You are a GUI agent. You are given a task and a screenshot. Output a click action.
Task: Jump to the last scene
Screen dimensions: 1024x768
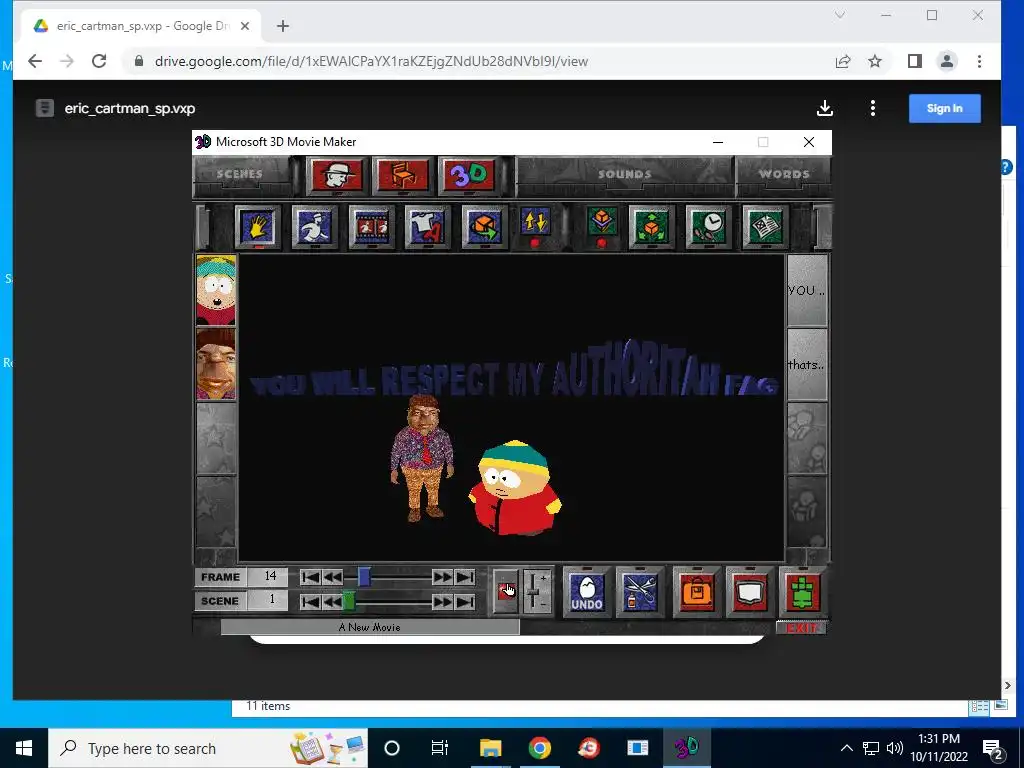coord(464,601)
